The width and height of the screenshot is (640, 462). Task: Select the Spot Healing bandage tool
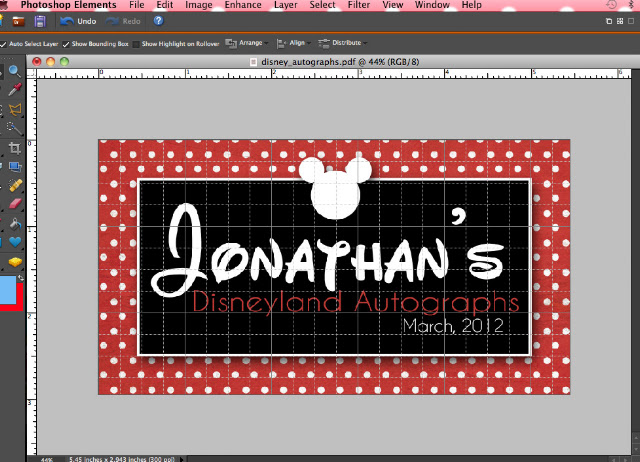(x=15, y=185)
